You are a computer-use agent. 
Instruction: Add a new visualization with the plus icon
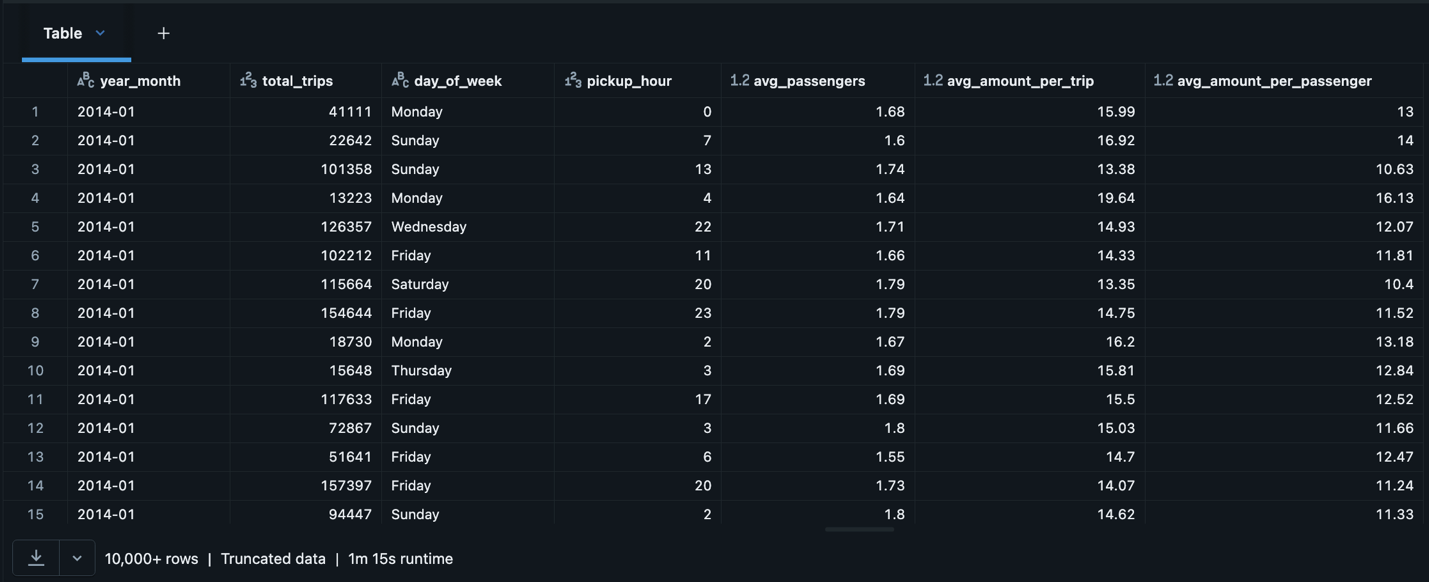[x=163, y=33]
